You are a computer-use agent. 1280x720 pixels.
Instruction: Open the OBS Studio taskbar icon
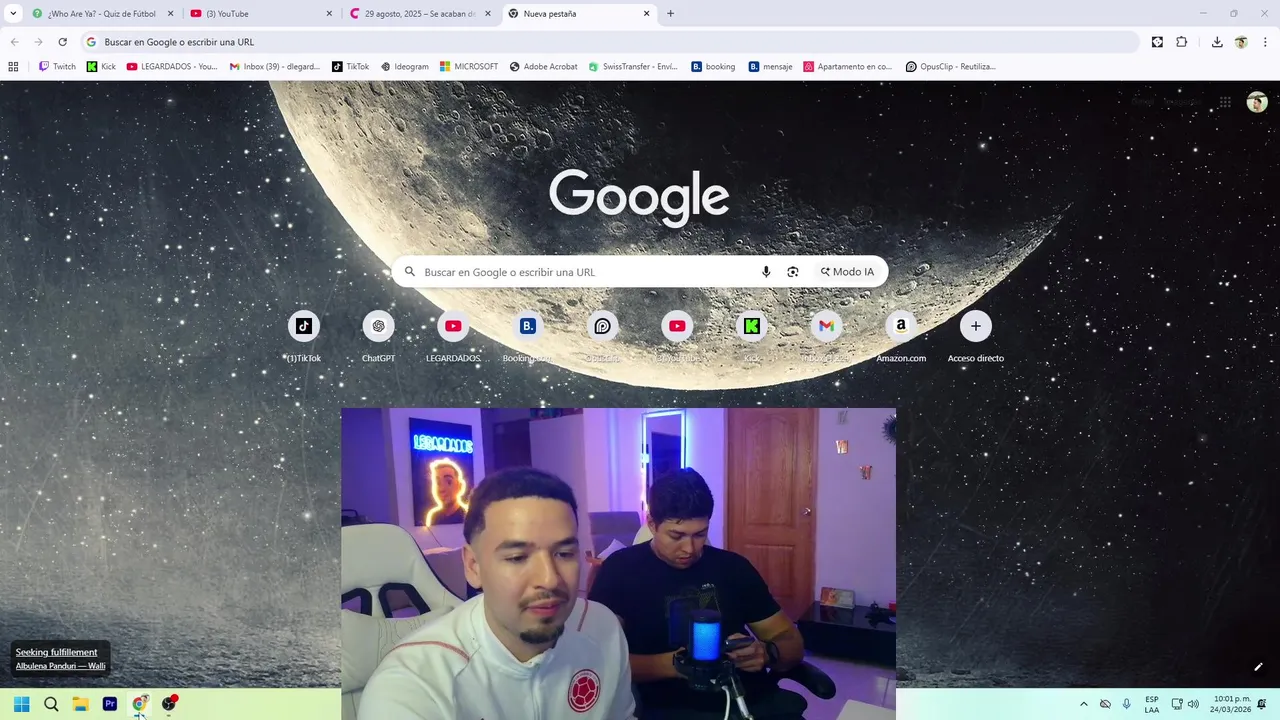(169, 704)
